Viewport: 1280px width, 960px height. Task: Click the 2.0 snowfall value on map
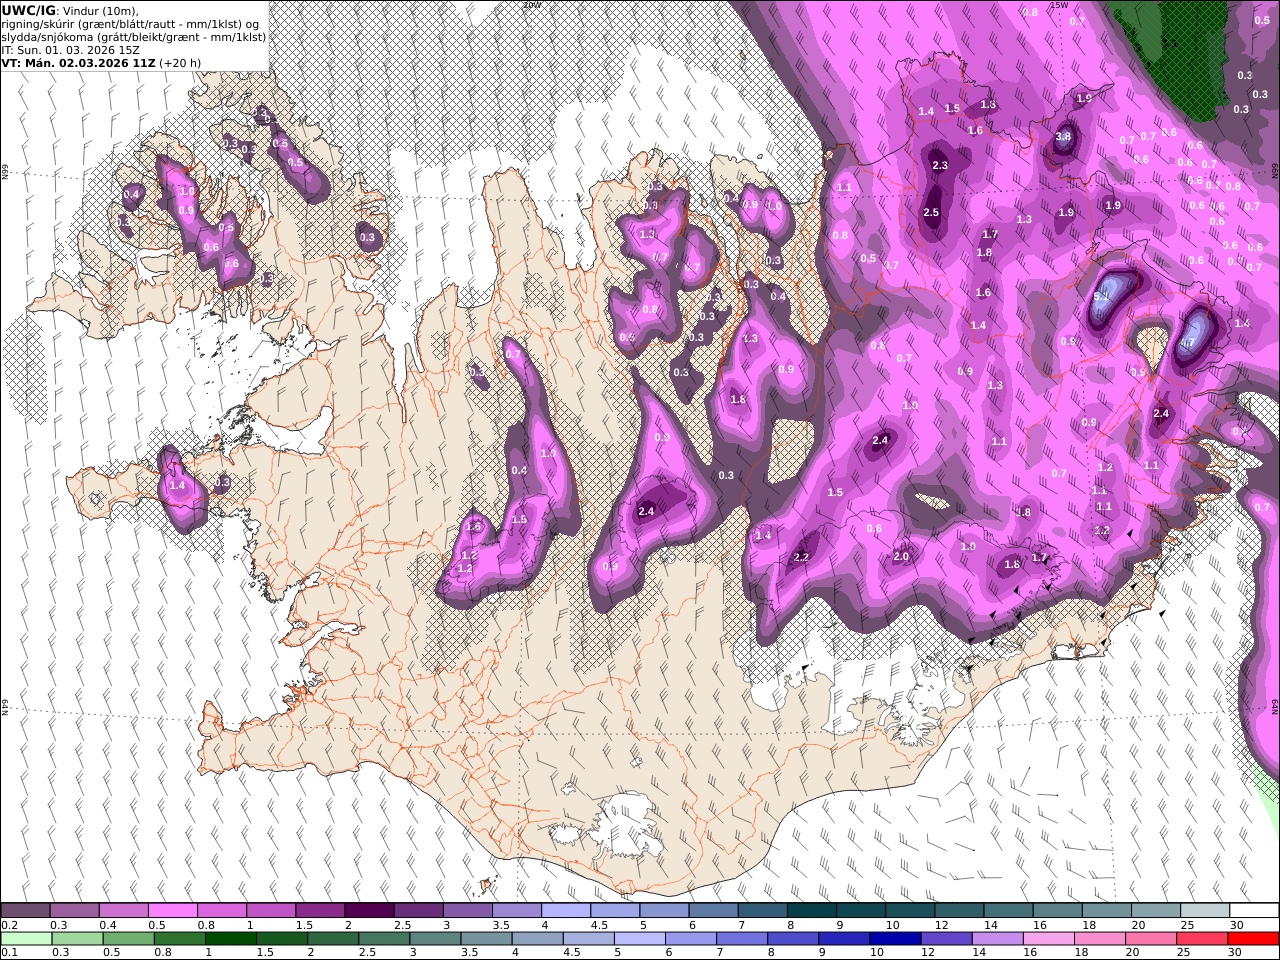click(901, 557)
